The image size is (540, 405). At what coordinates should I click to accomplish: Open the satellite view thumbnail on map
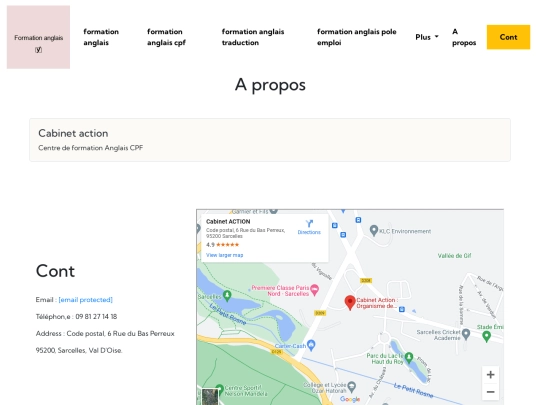pyautogui.click(x=209, y=397)
